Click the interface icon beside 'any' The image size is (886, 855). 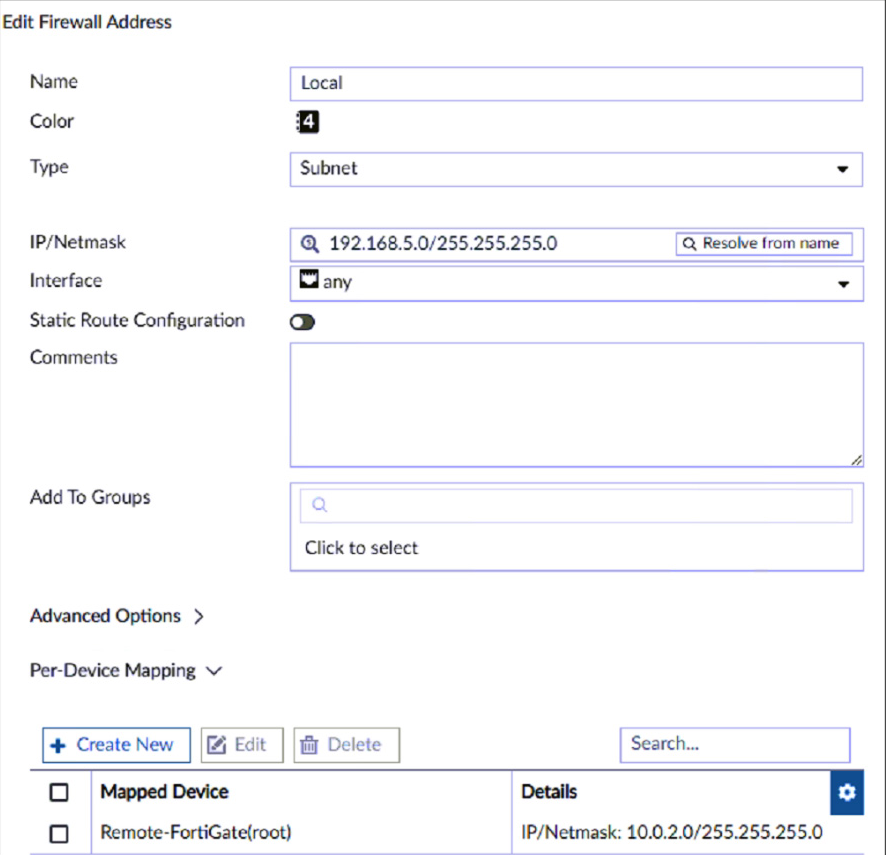(309, 281)
